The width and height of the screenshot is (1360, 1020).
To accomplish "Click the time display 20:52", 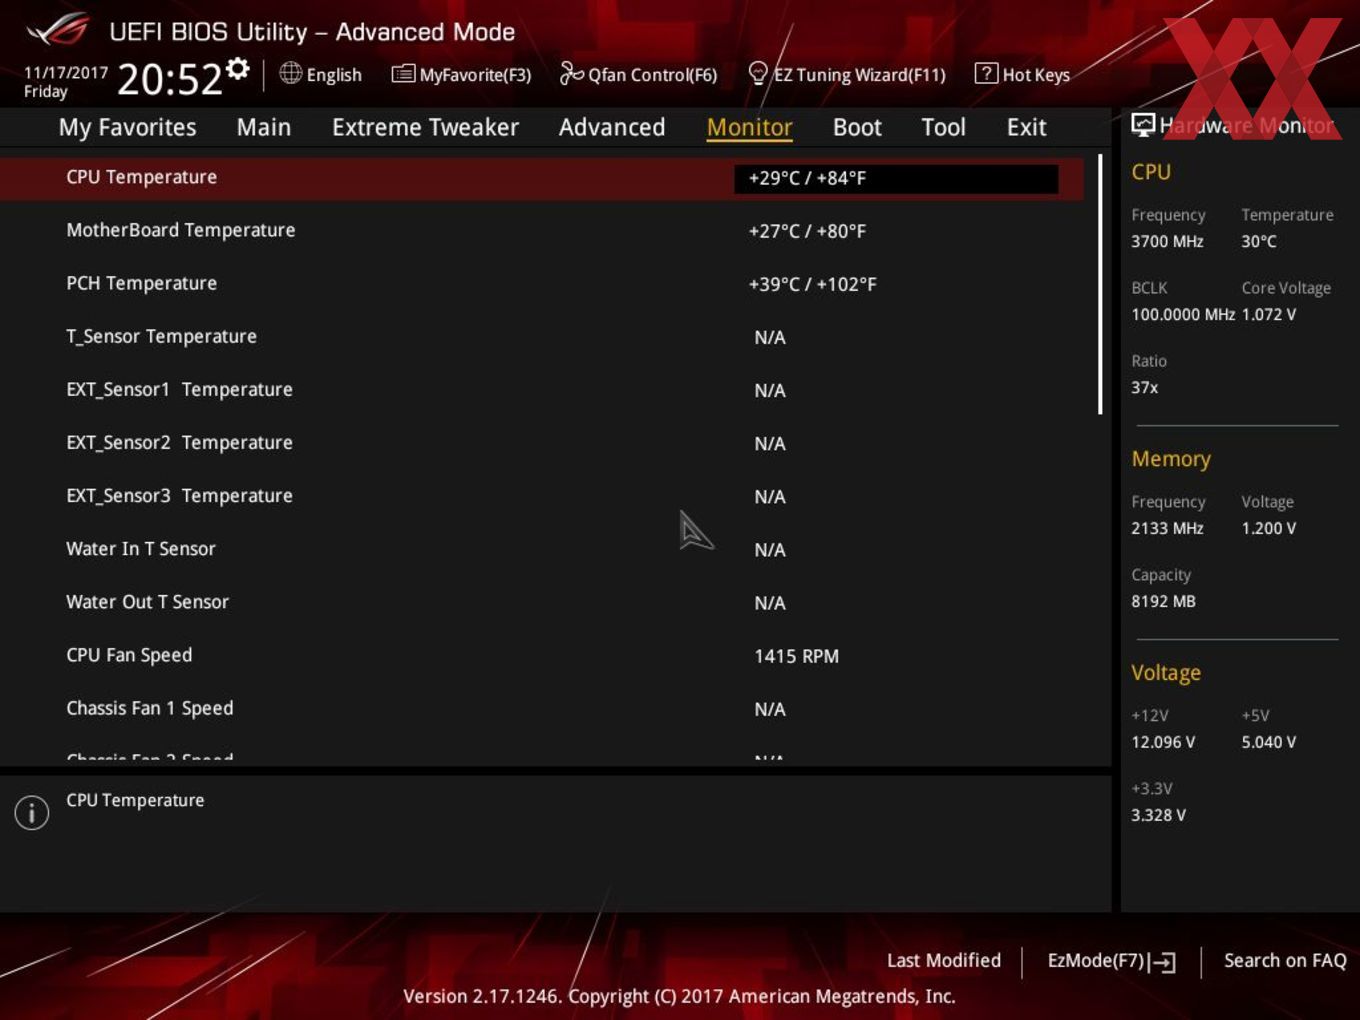I will click(x=169, y=79).
